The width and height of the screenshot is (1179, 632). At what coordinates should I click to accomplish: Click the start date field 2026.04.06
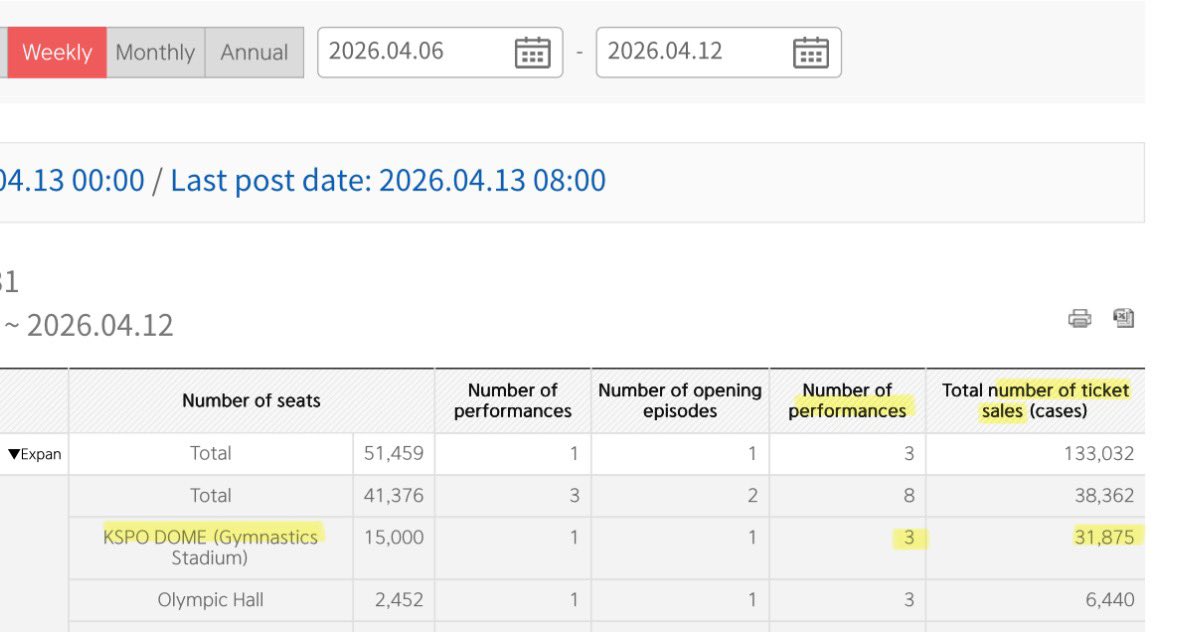pos(440,52)
